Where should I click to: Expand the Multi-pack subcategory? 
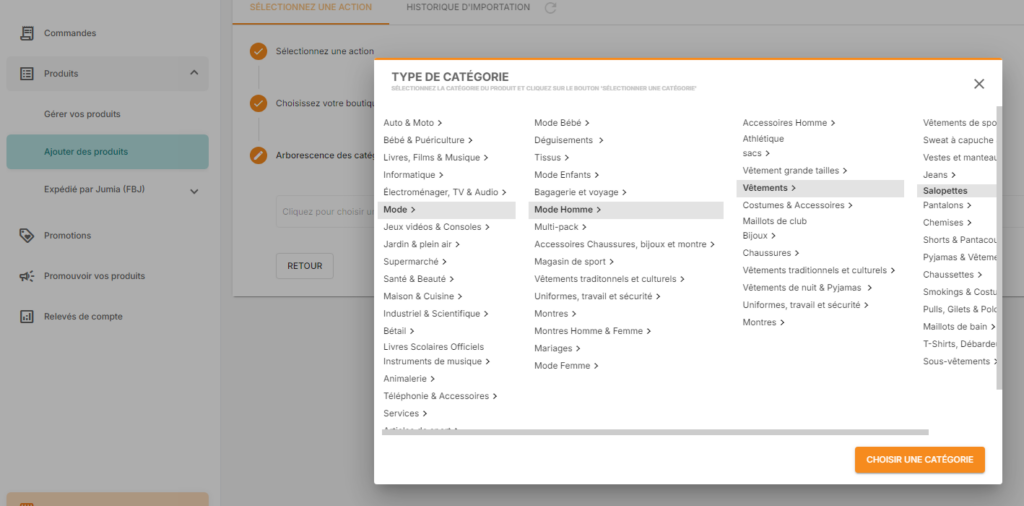560,227
